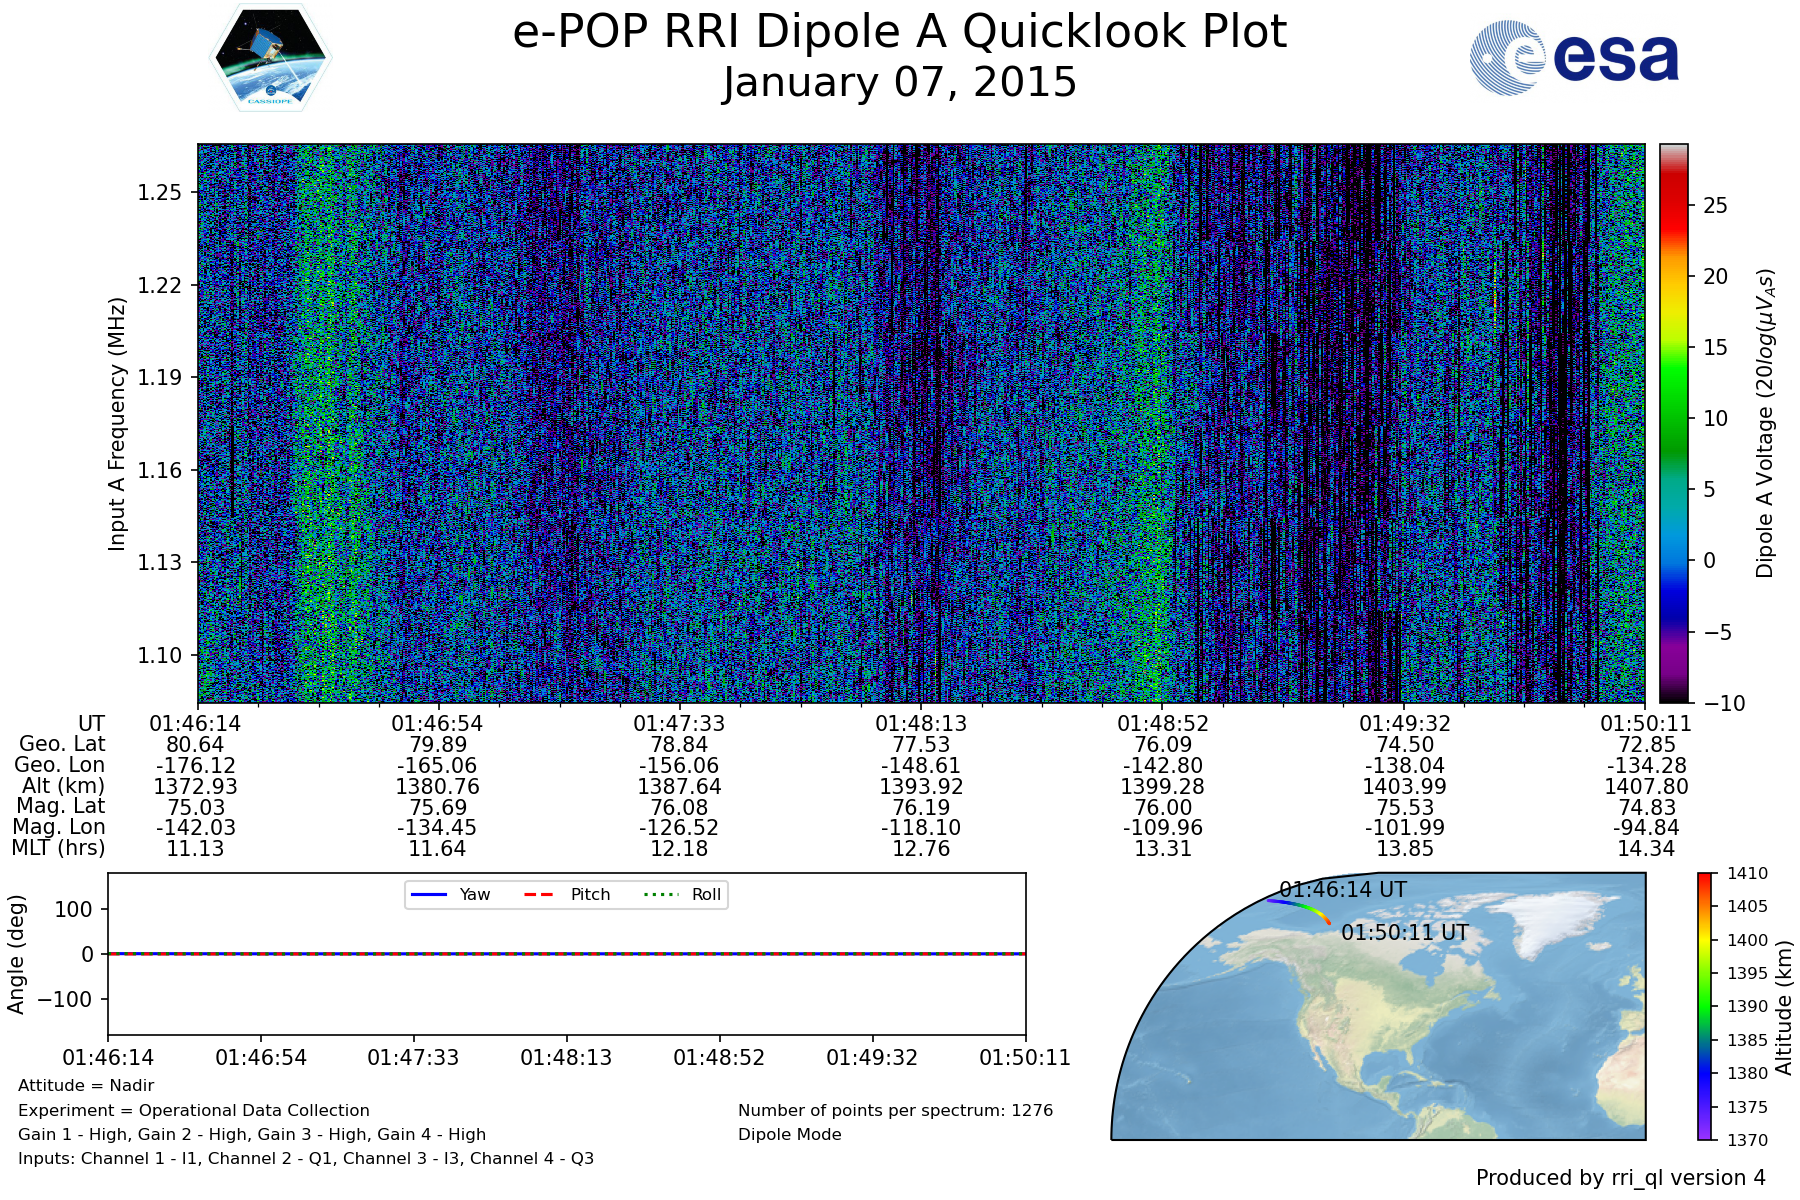The height and width of the screenshot is (1200, 1800).
Task: Click the green dotted Roll legend line
Action: (x=660, y=894)
